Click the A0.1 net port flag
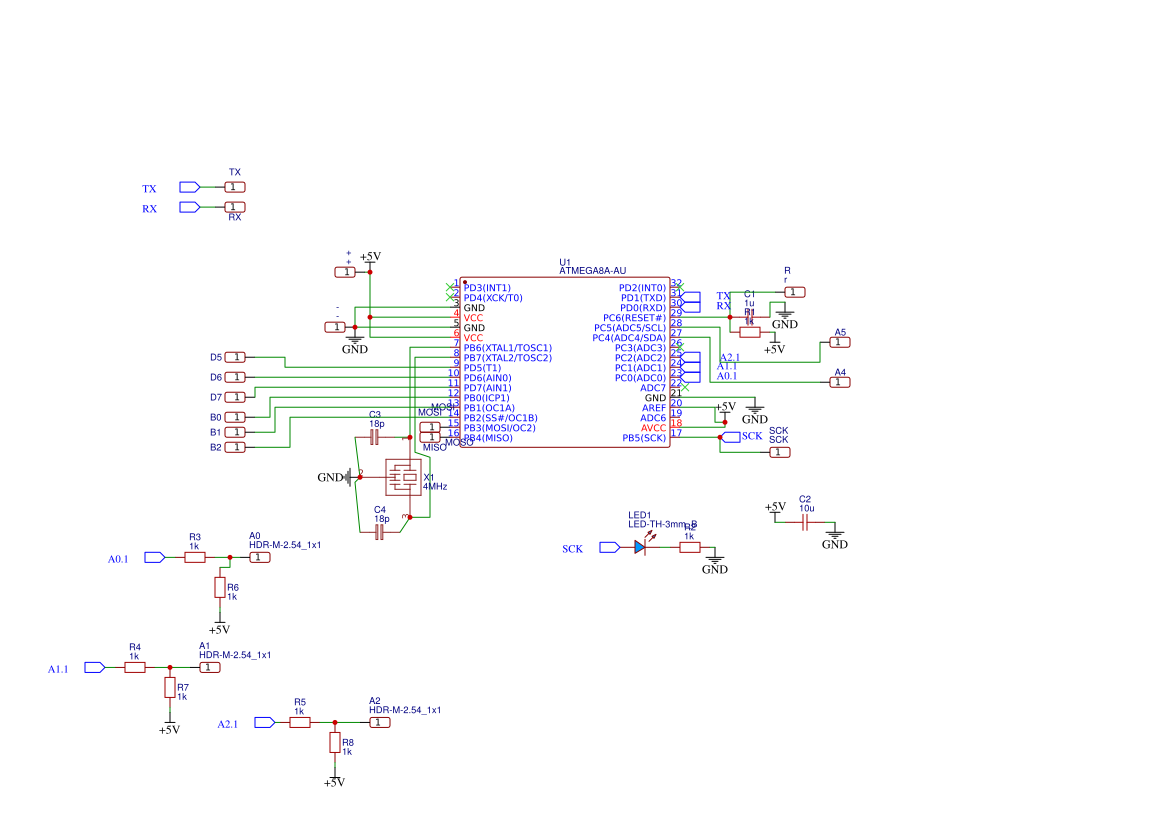Screen dimensions: 1169x828 [x=154, y=557]
